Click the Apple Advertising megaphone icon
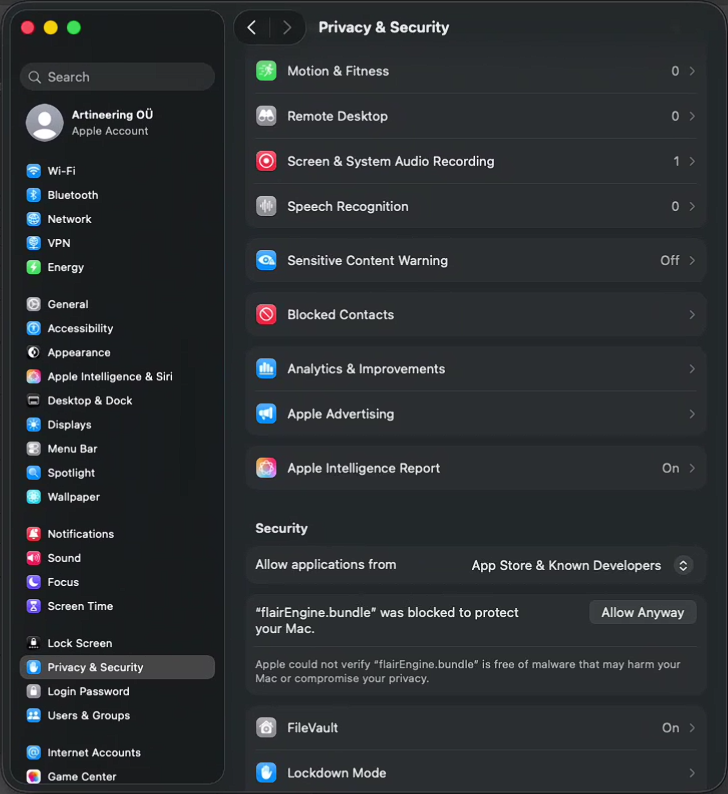 266,414
